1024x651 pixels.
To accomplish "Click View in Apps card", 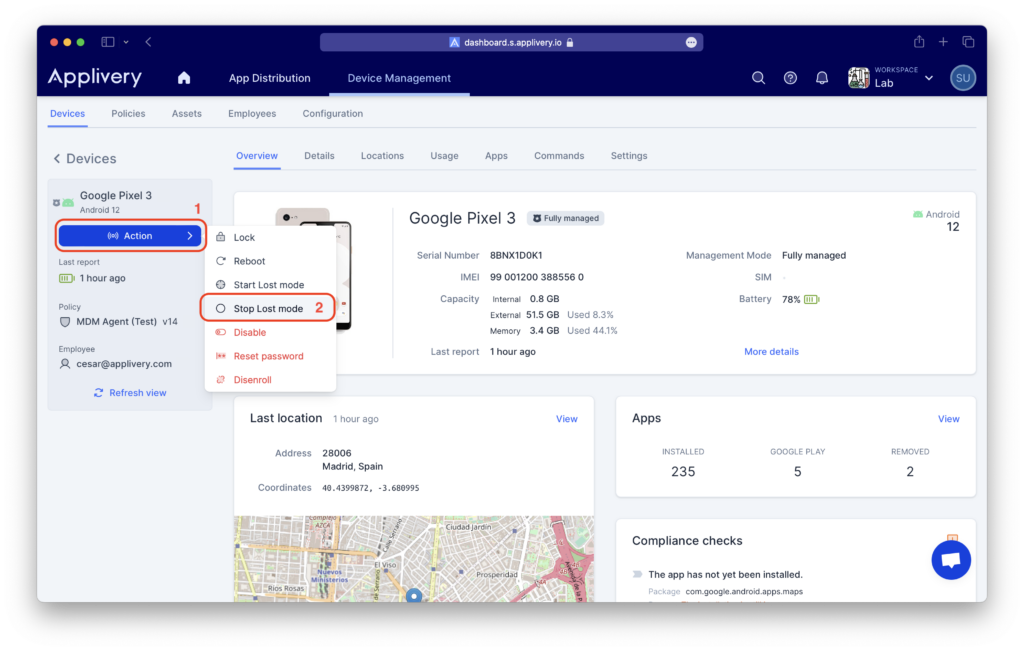I will (x=948, y=419).
